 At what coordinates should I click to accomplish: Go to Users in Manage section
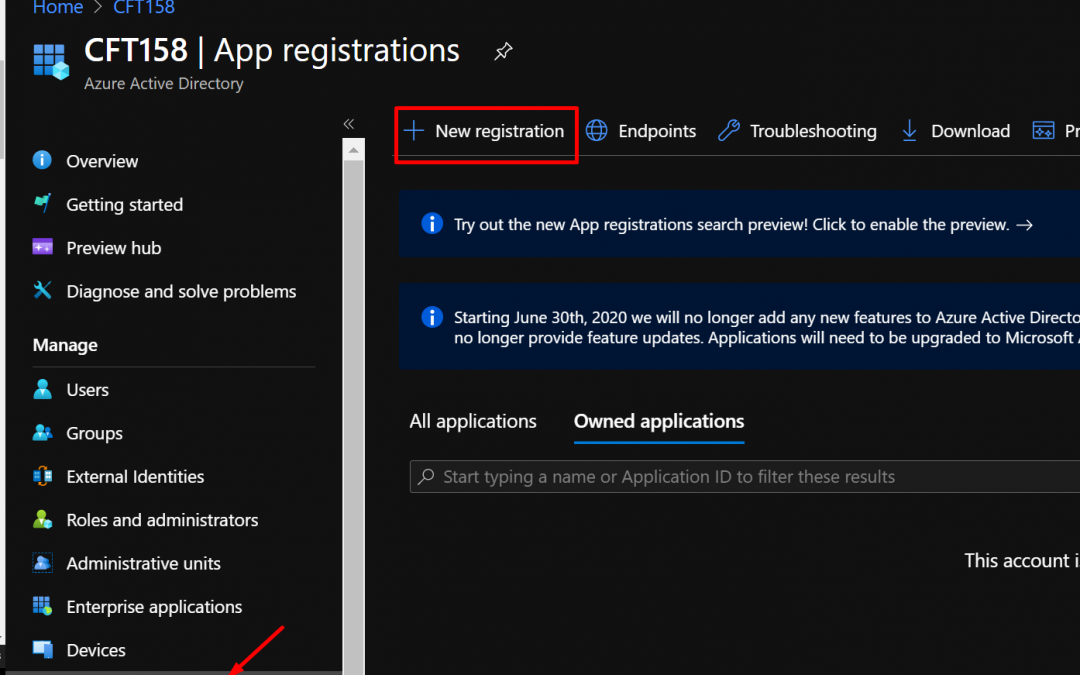pyautogui.click(x=87, y=390)
